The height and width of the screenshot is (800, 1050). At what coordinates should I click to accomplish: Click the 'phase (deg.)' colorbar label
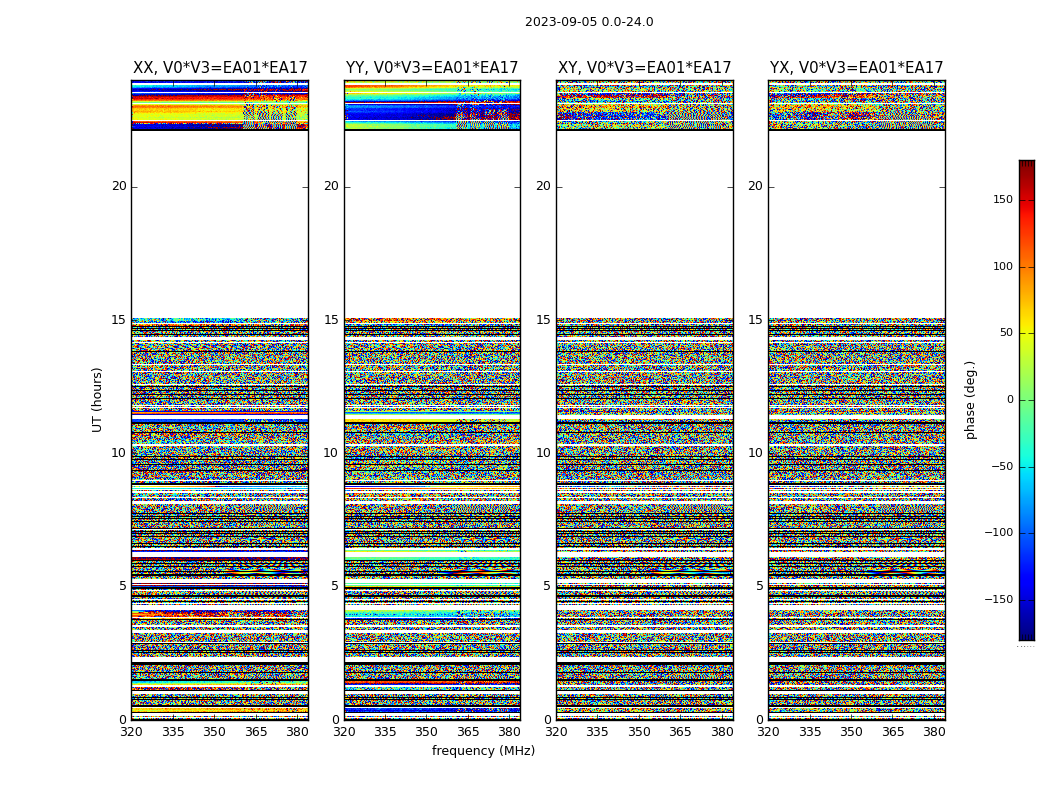[x=970, y=400]
